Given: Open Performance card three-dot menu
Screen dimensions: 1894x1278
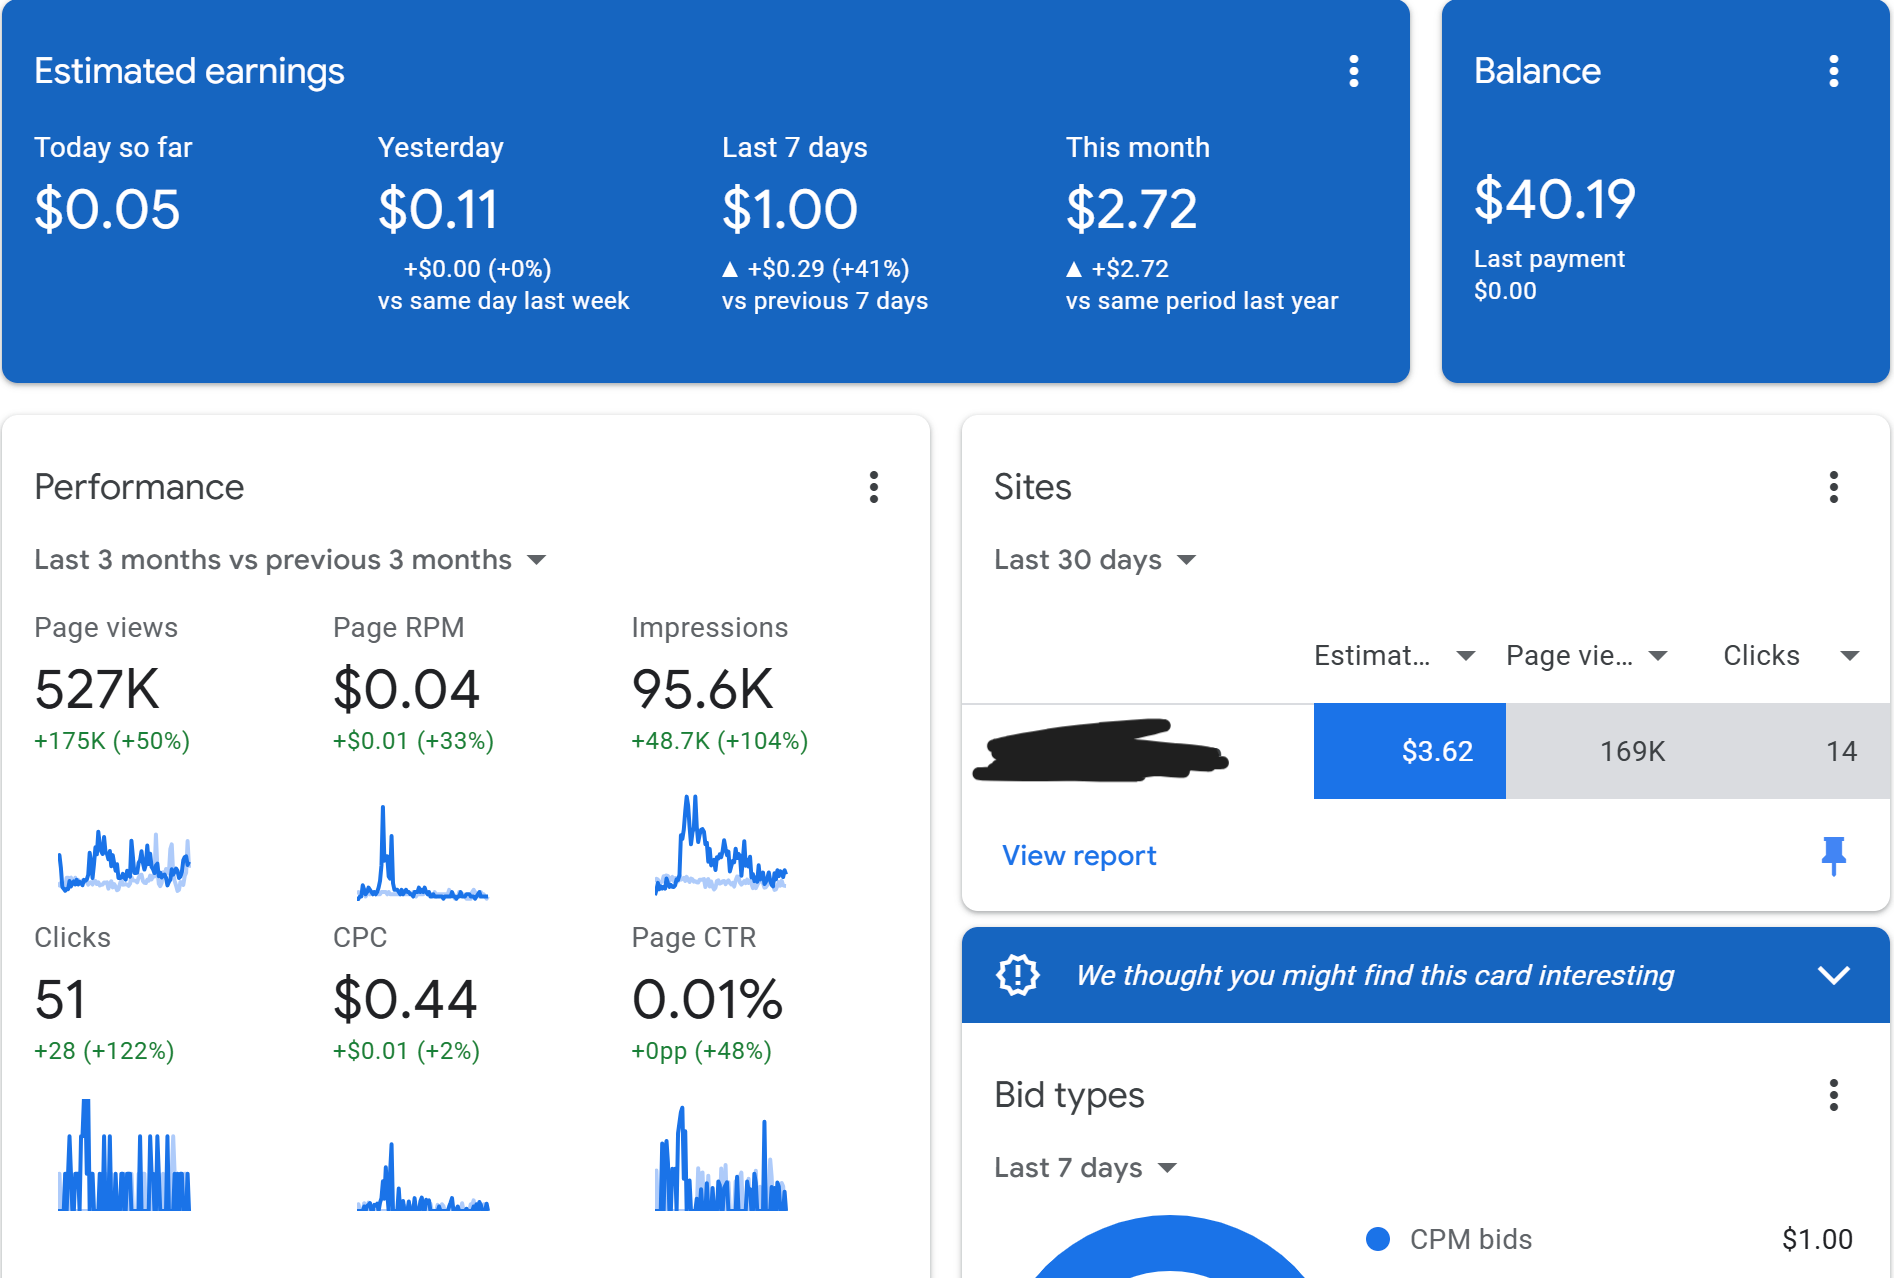Looking at the screenshot, I should click(873, 487).
